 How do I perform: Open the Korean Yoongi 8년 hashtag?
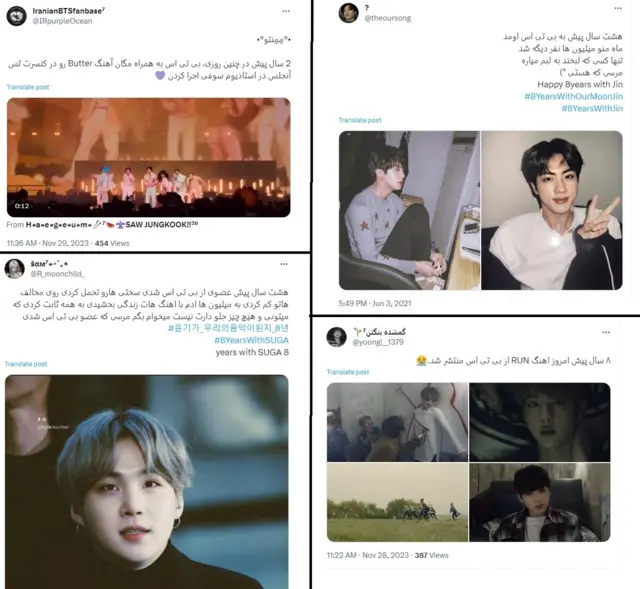pyautogui.click(x=229, y=328)
